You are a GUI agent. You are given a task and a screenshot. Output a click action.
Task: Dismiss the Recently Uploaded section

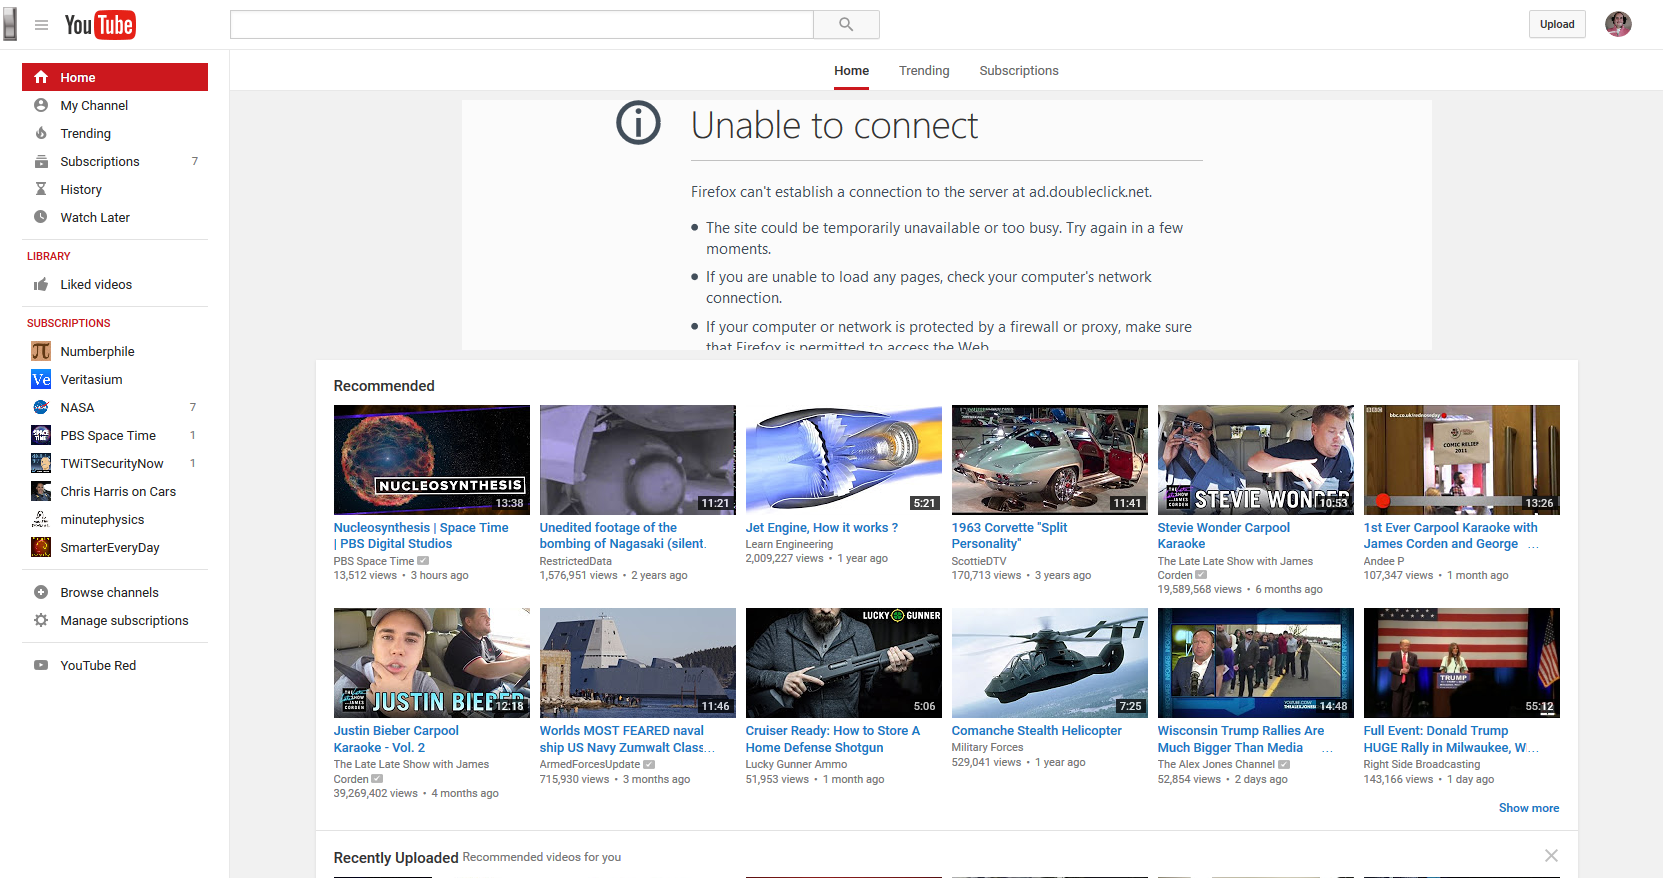coord(1551,856)
